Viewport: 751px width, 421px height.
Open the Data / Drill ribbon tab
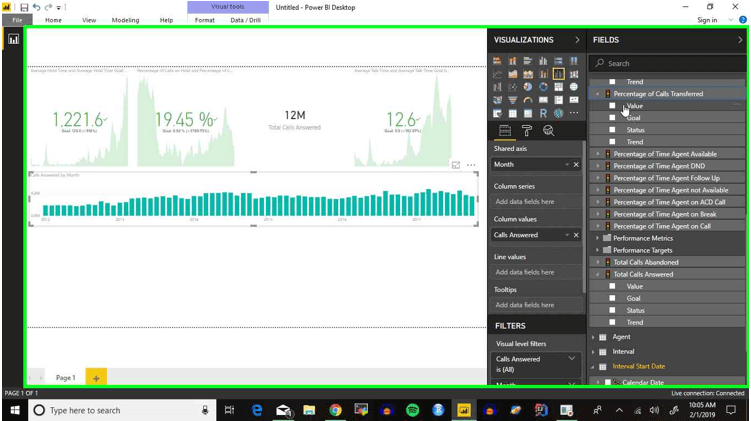point(246,20)
